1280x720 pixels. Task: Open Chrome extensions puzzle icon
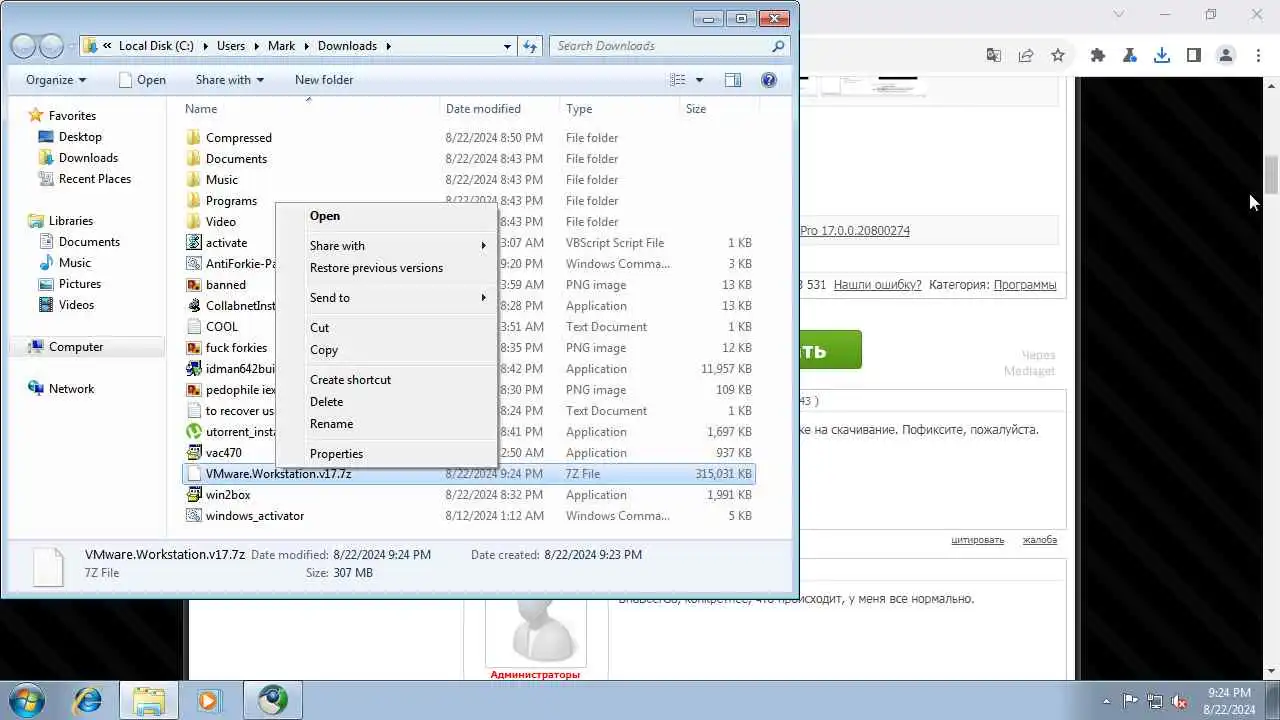[x=1098, y=56]
